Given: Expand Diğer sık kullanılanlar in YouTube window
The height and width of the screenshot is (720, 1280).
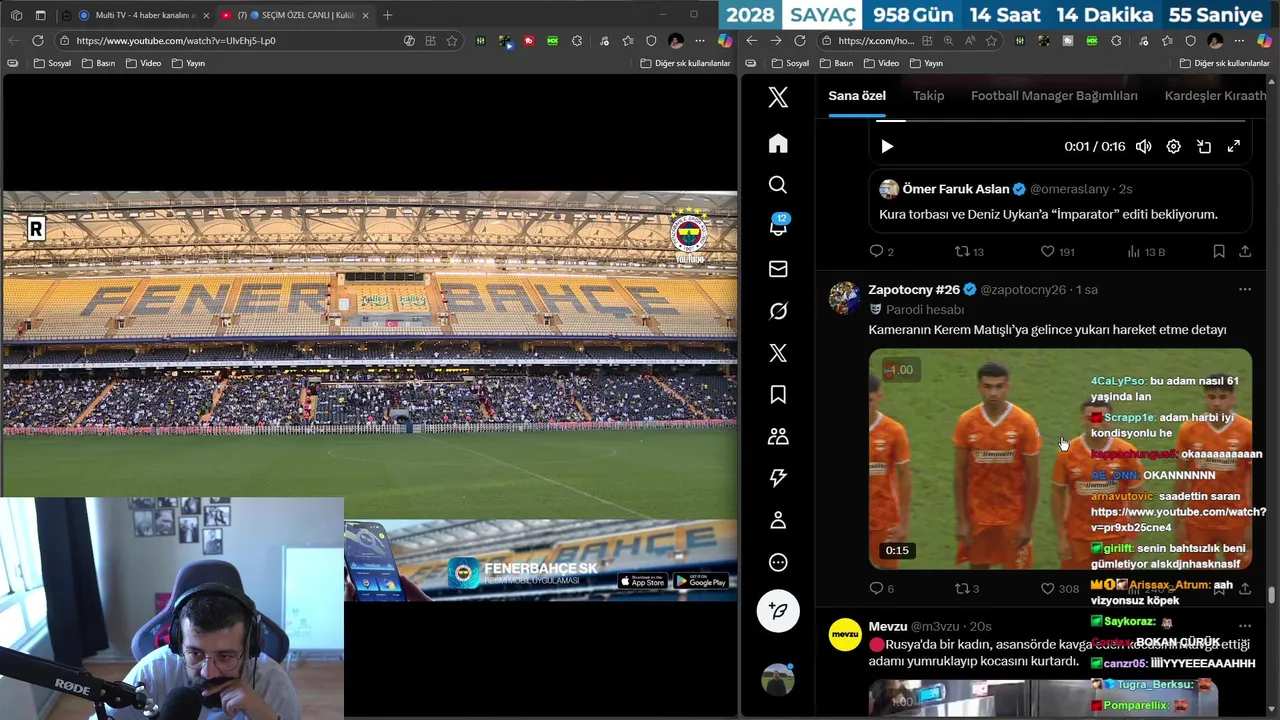Looking at the screenshot, I should point(685,63).
